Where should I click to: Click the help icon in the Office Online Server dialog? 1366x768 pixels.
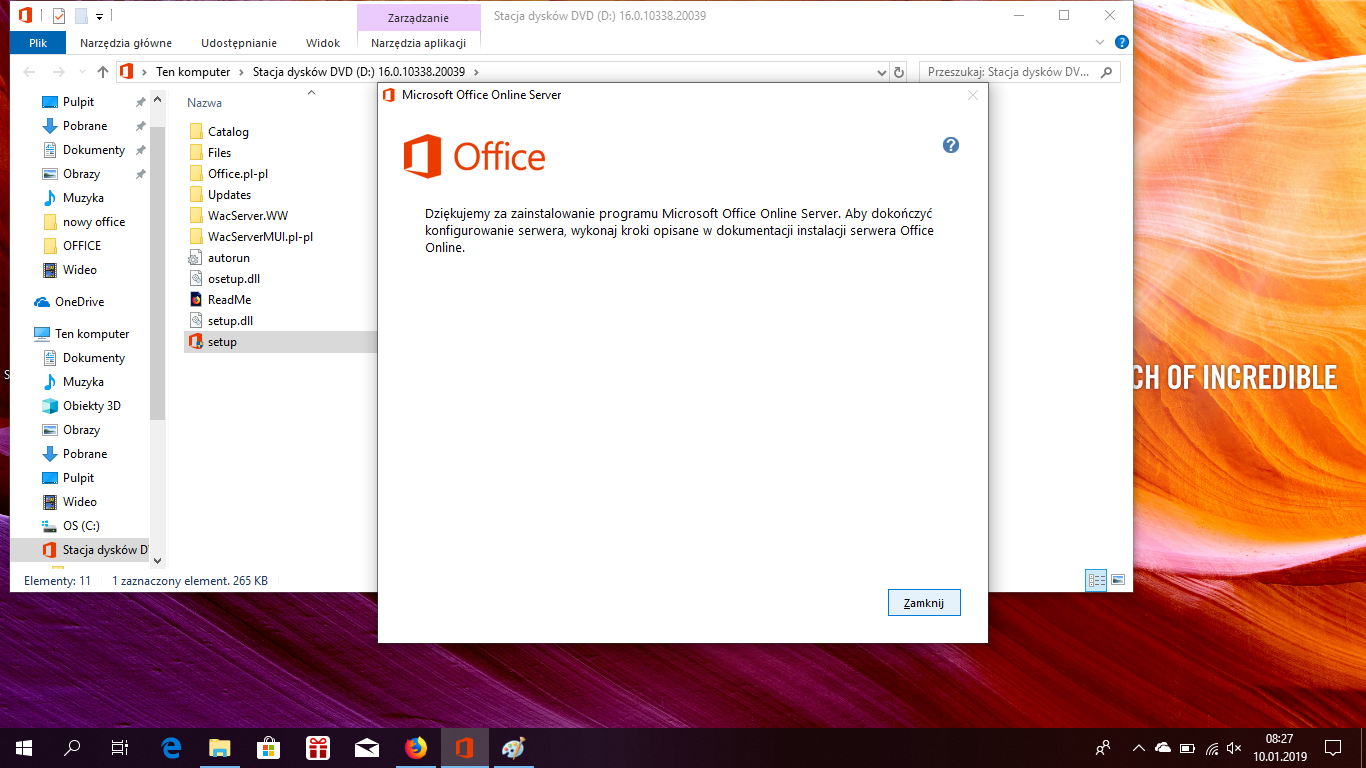[x=951, y=145]
